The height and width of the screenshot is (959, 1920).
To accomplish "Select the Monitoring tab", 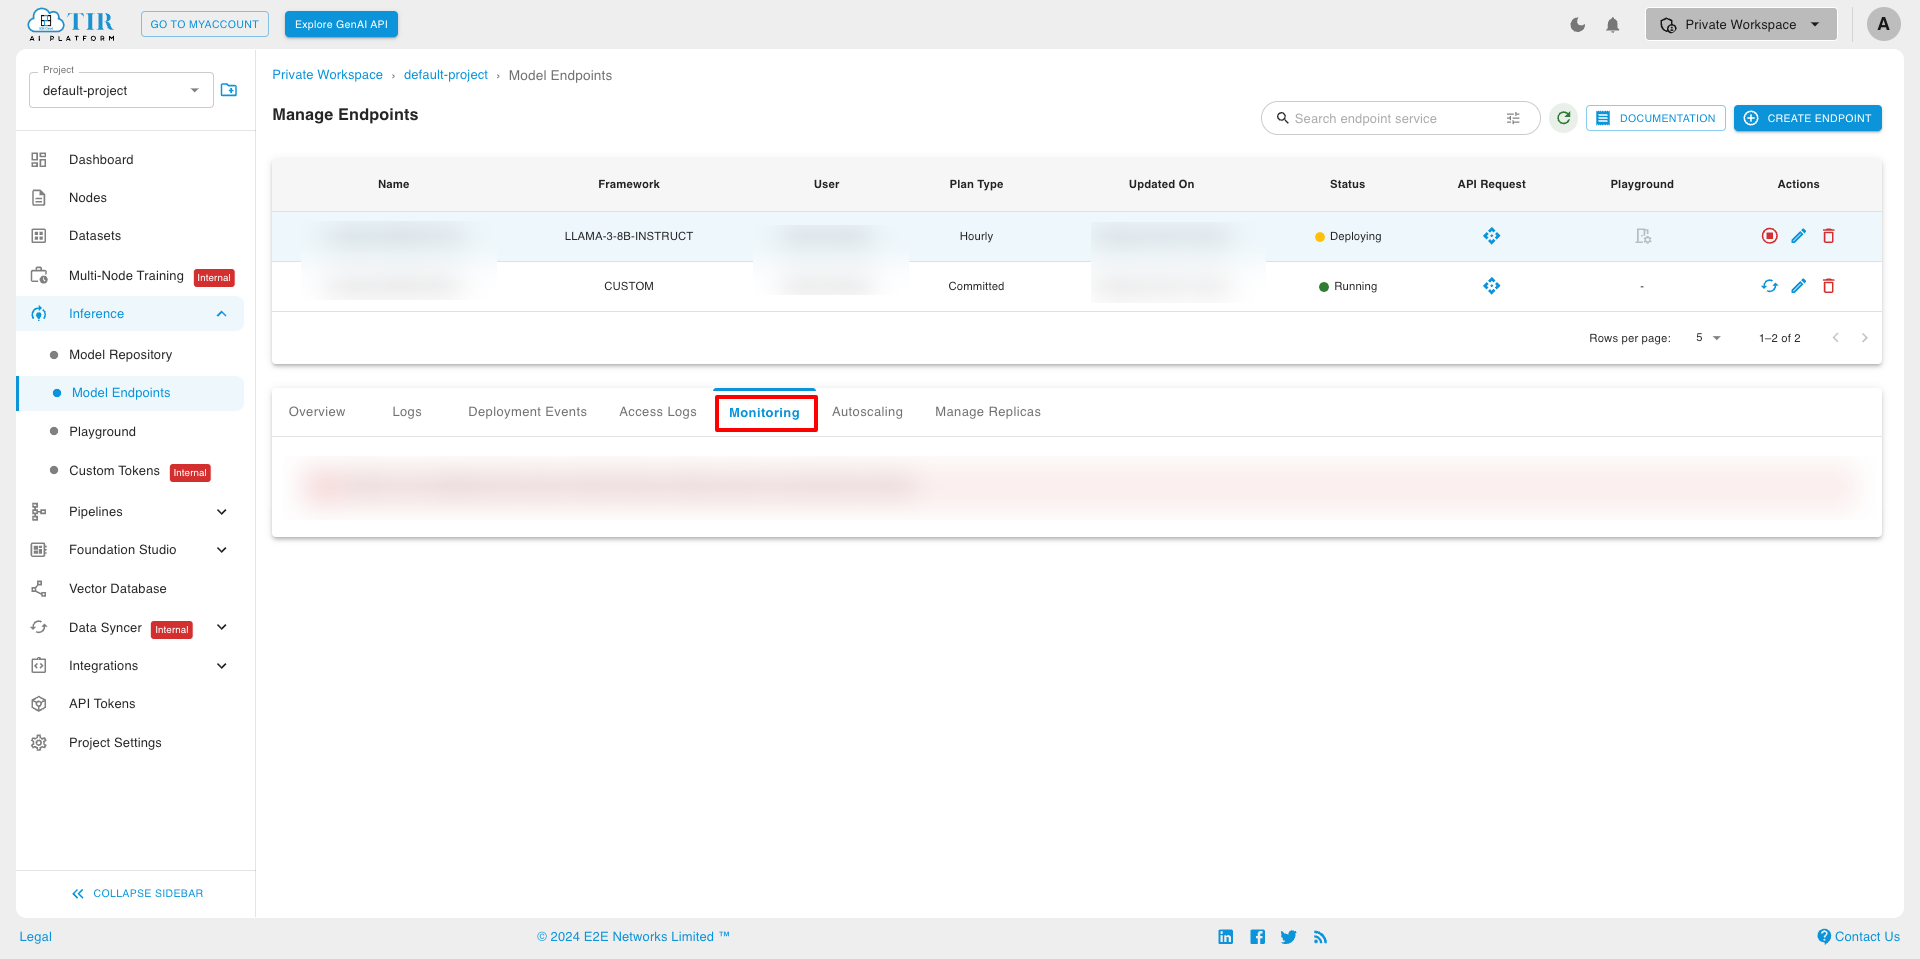I will pos(764,412).
